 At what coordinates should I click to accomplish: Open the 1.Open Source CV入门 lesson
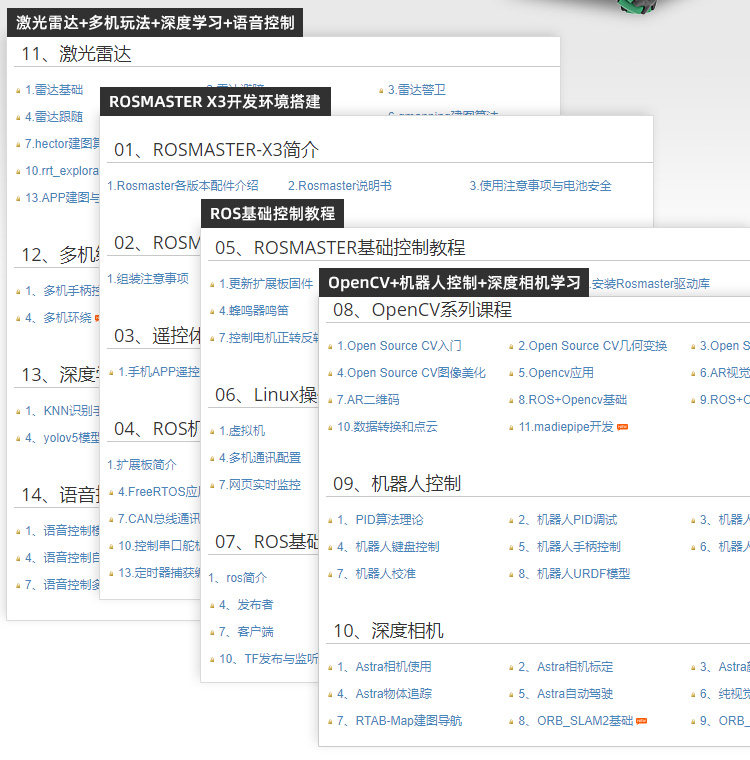[x=399, y=346]
